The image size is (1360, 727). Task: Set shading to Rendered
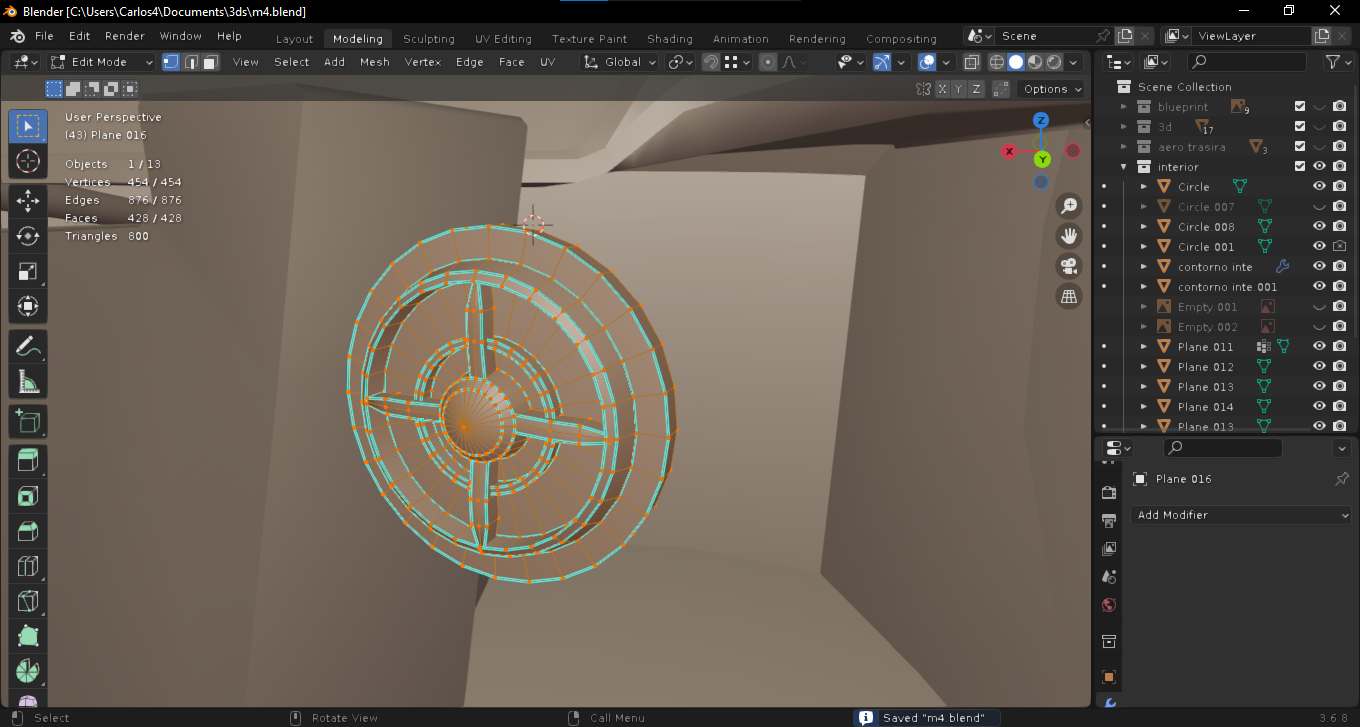[x=1054, y=62]
